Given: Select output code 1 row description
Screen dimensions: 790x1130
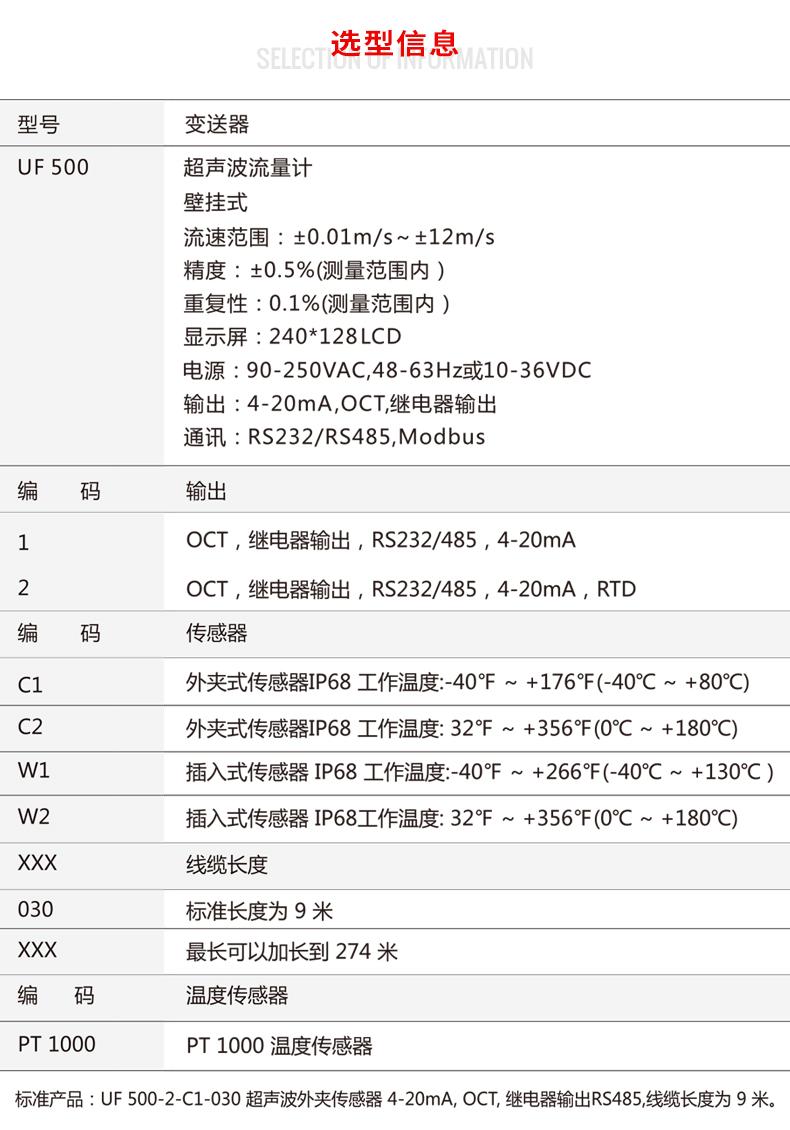Looking at the screenshot, I should 380,540.
